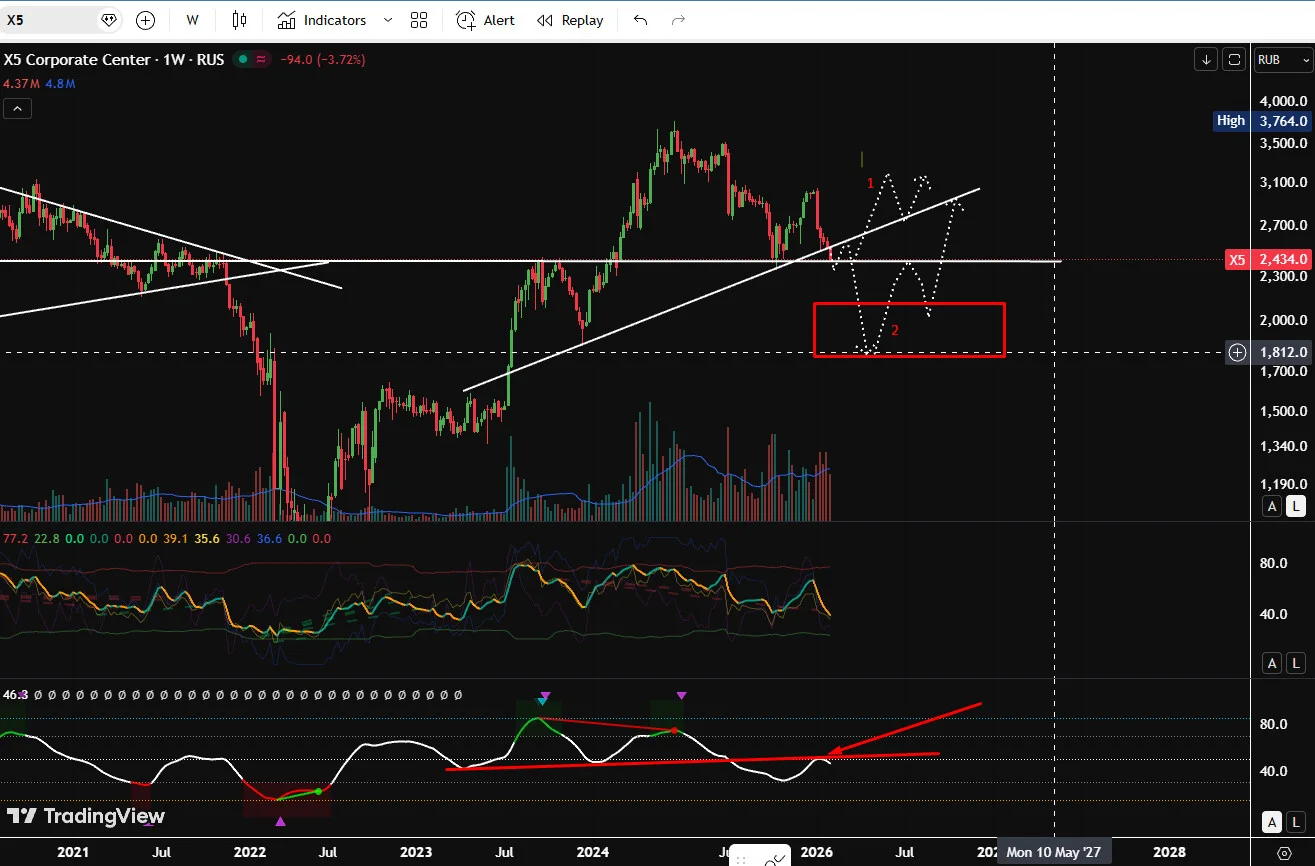Click the X5 2,434.0 last price label
The width and height of the screenshot is (1315, 866).
[x=1268, y=259]
